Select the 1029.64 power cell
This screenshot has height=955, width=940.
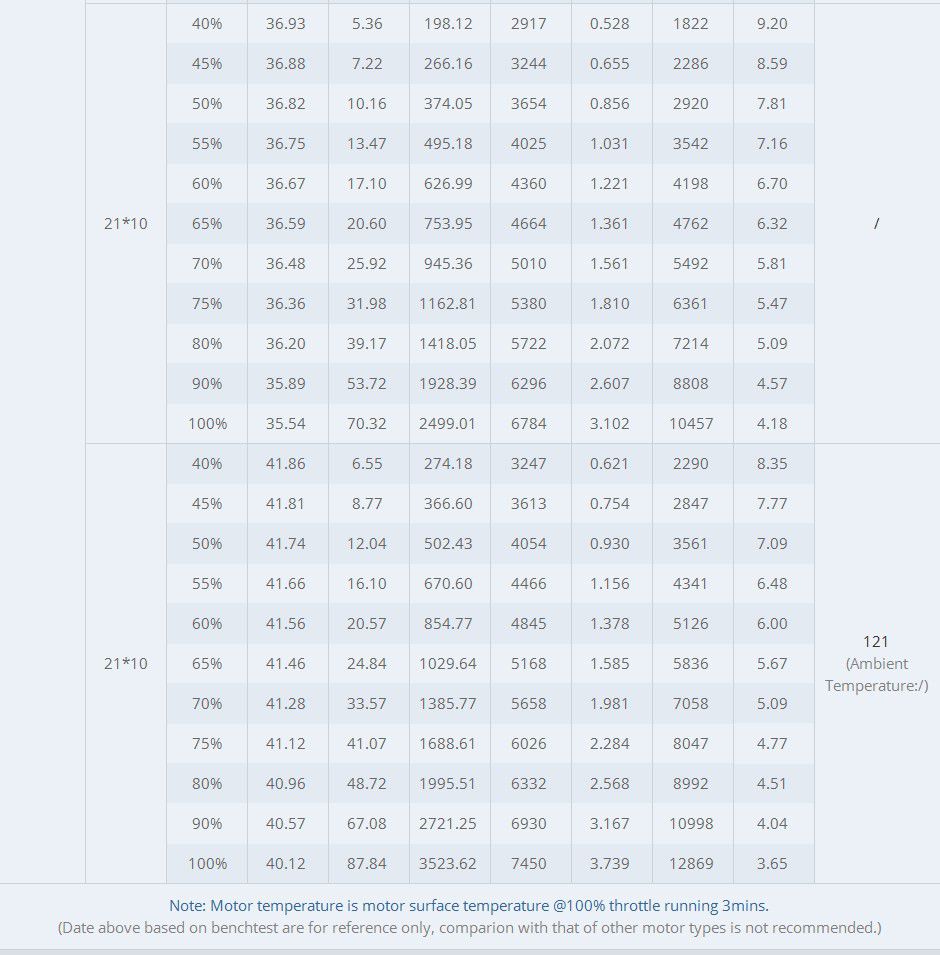[x=448, y=664]
